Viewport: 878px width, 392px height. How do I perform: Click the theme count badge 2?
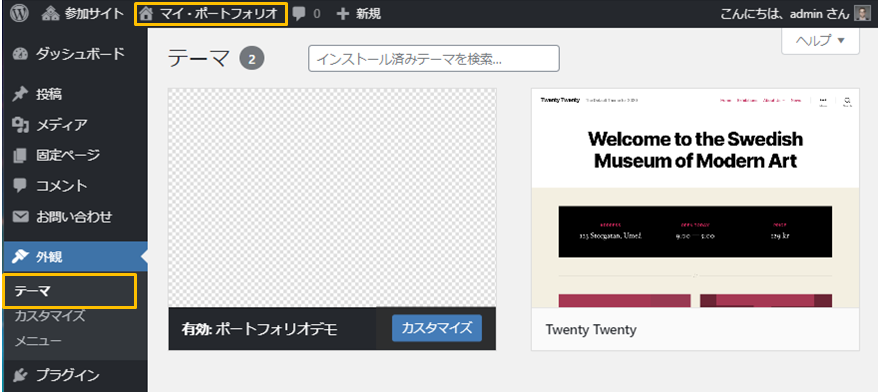point(252,59)
